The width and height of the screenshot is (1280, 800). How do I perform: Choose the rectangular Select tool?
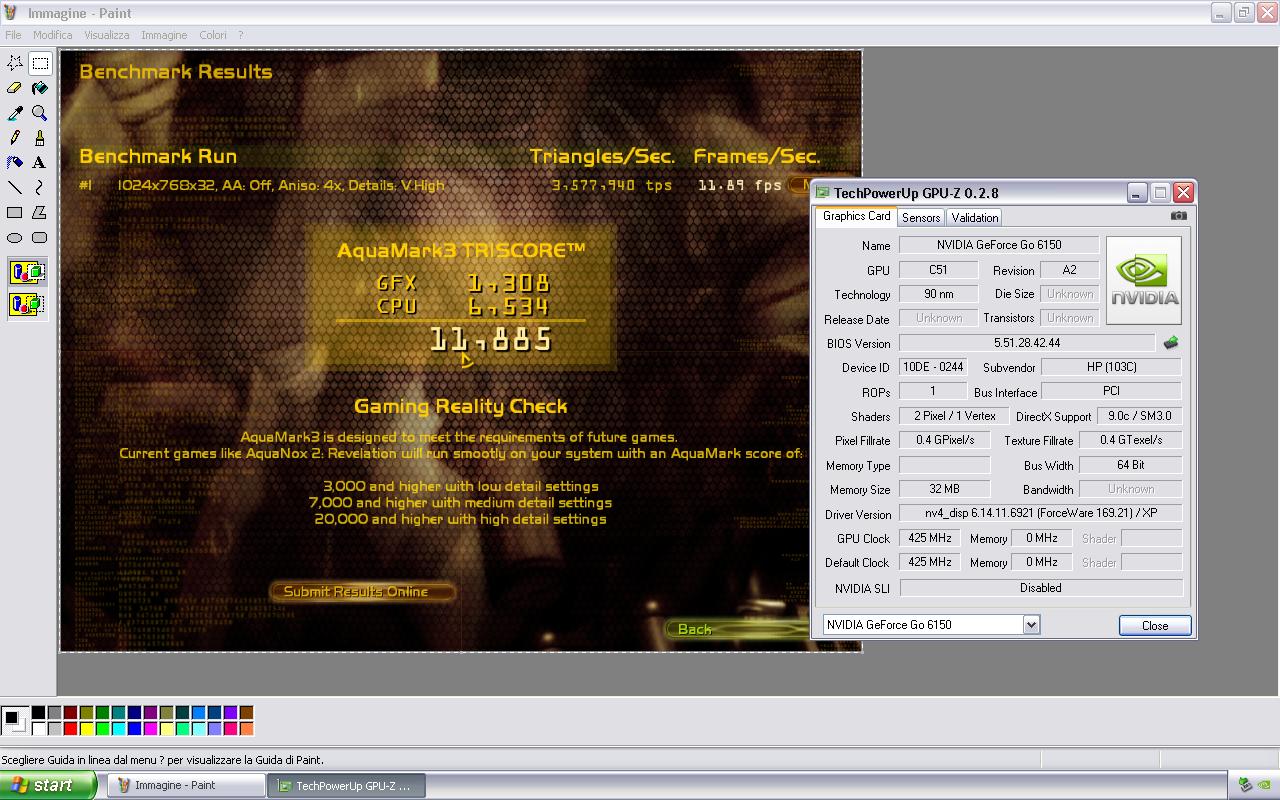tap(40, 63)
